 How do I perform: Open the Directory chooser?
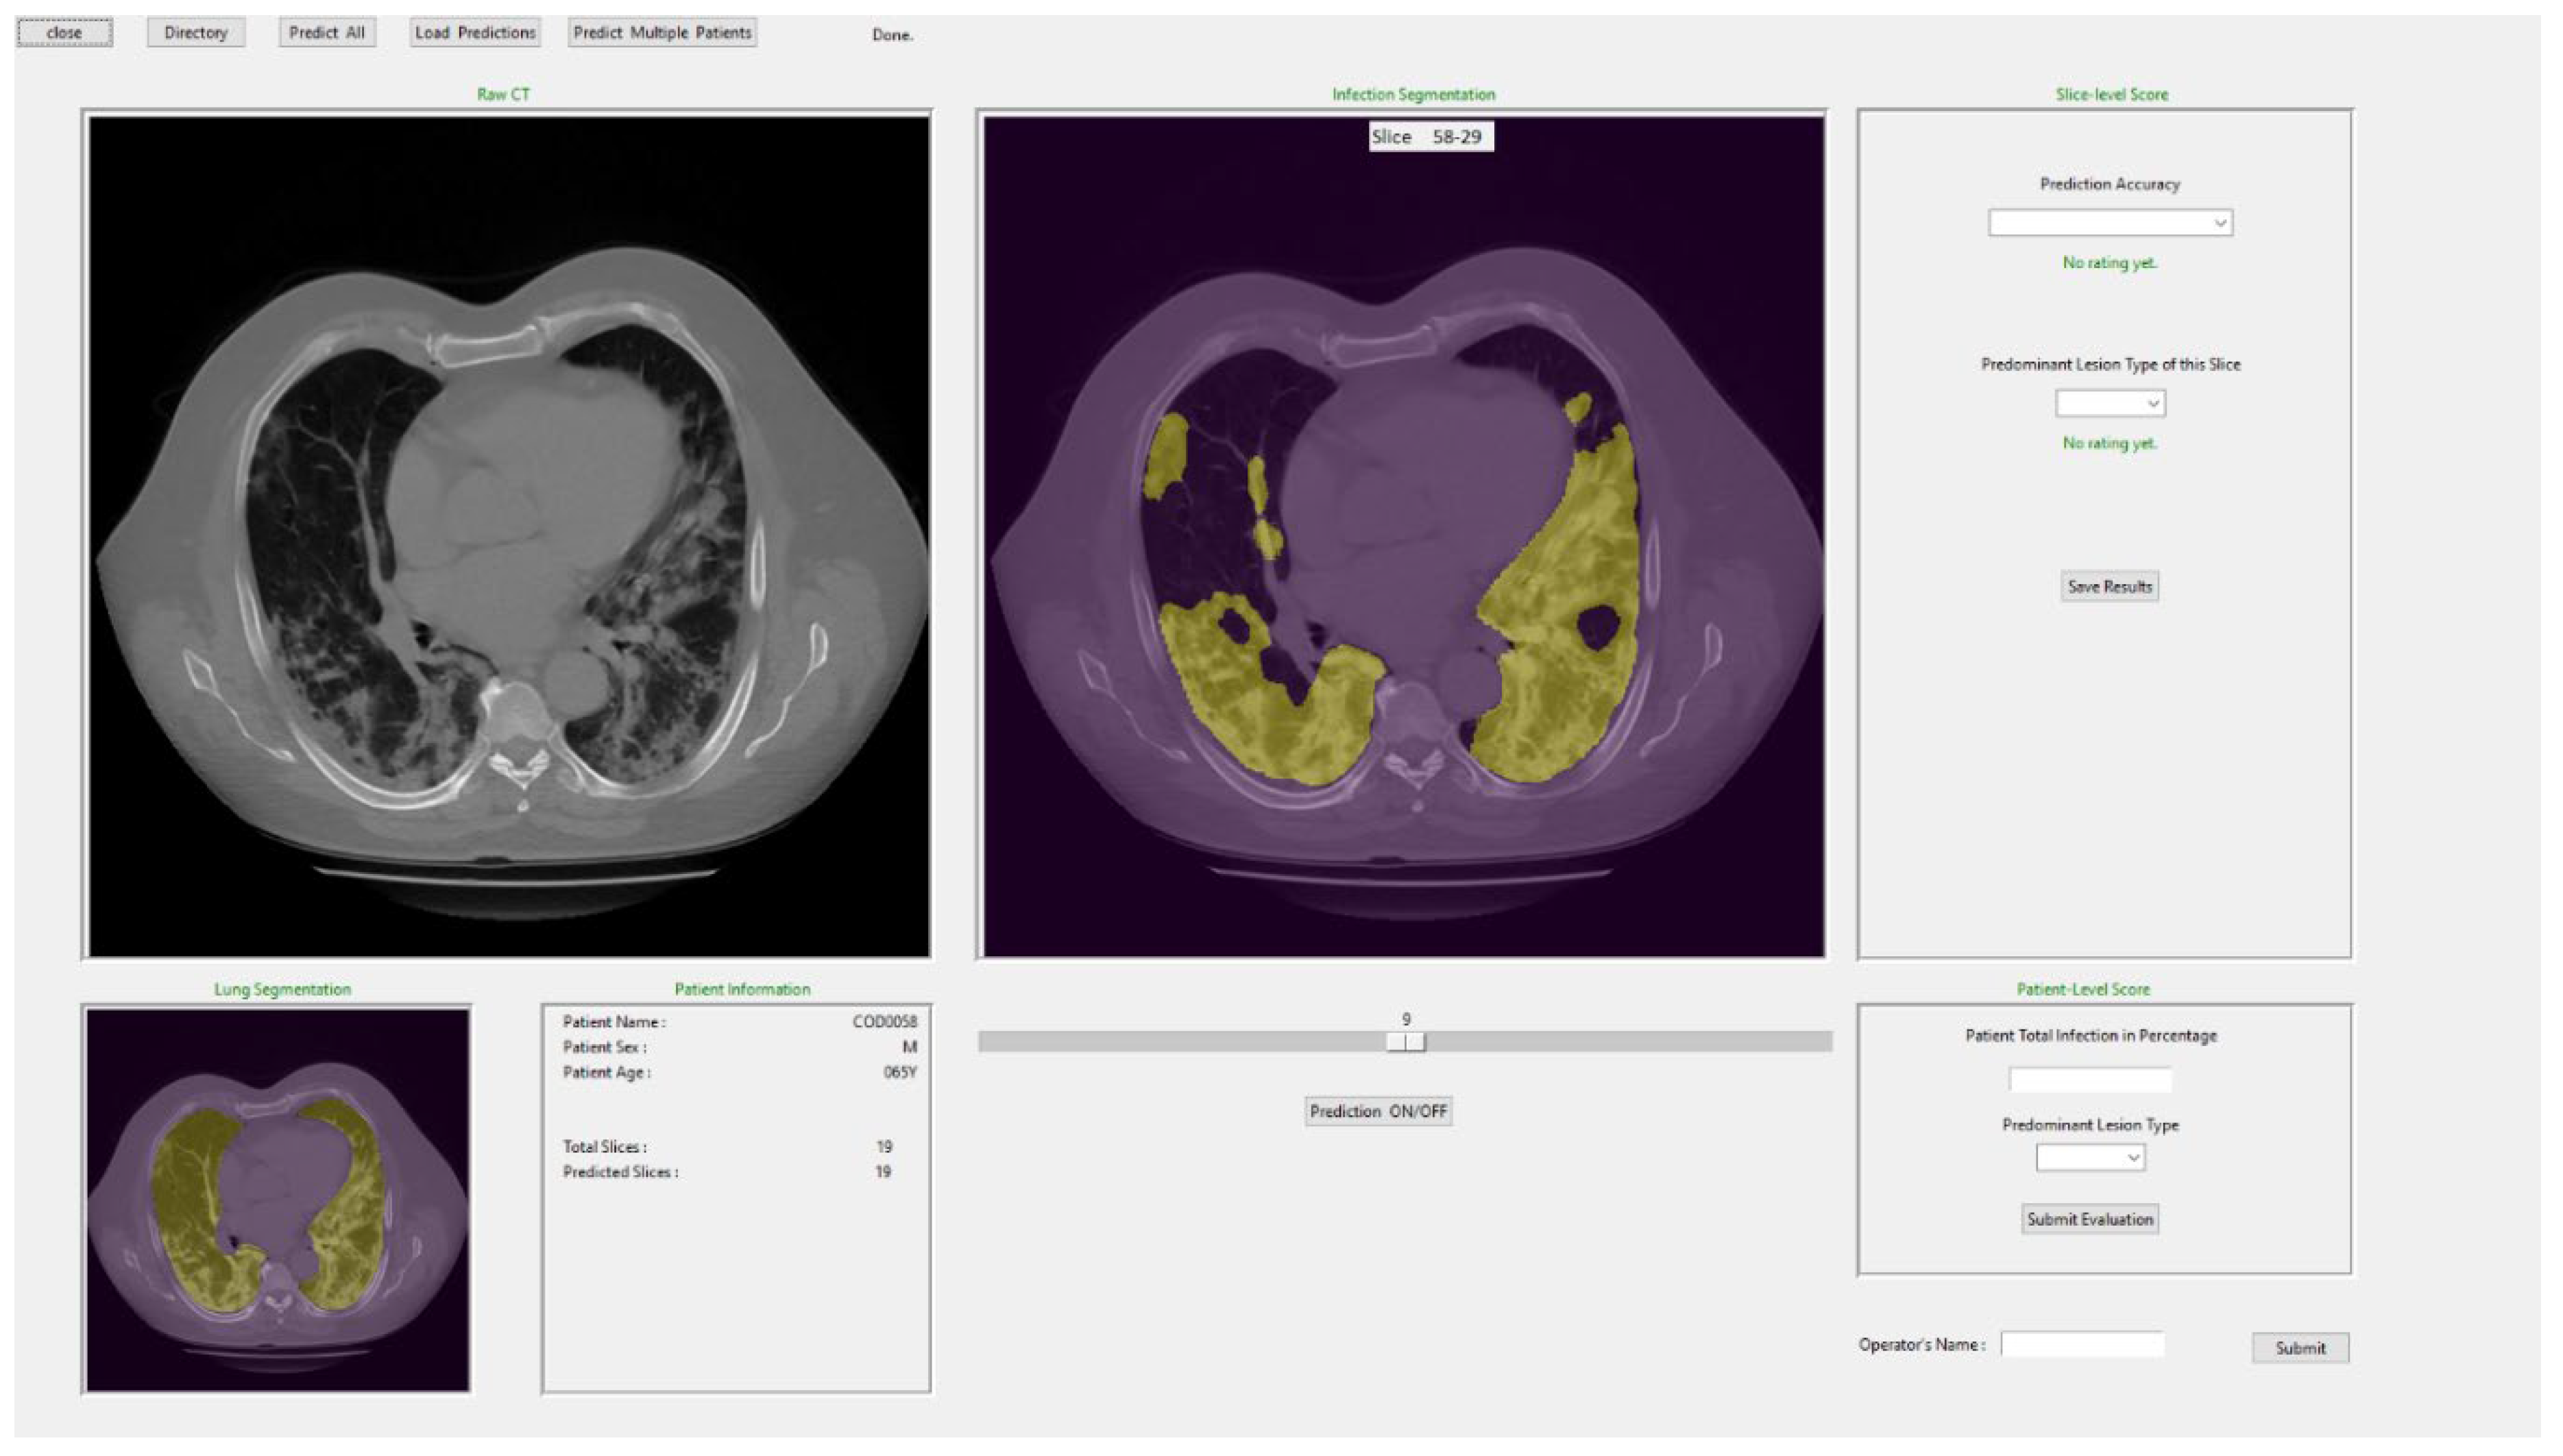click(195, 33)
